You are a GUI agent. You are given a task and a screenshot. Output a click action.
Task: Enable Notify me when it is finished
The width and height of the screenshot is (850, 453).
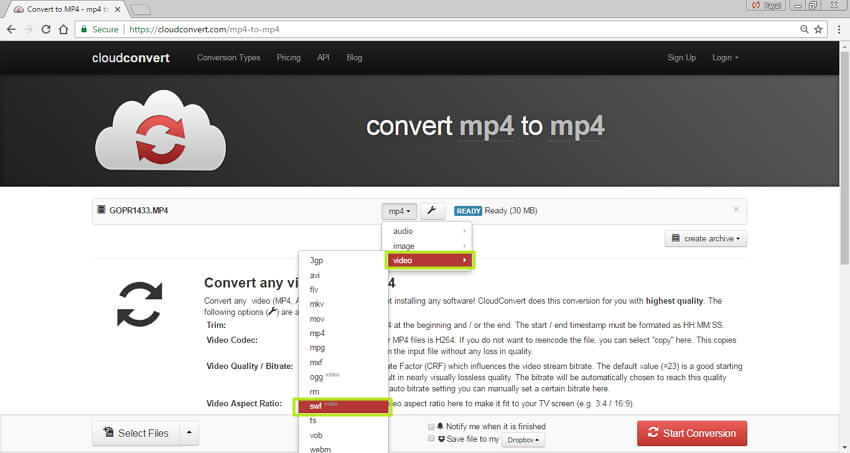click(x=431, y=427)
